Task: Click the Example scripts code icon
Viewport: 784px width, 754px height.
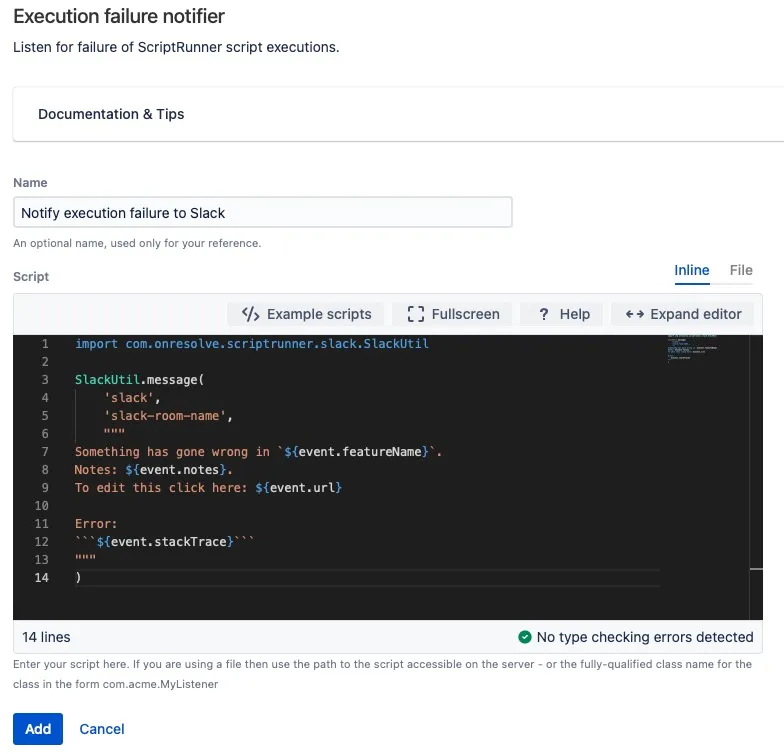Action: click(250, 314)
